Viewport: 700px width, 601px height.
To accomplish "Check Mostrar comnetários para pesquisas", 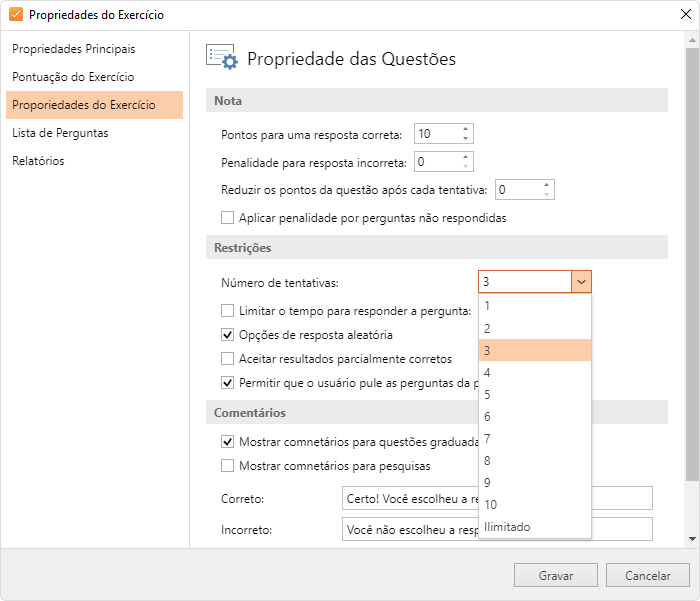I will (227, 466).
